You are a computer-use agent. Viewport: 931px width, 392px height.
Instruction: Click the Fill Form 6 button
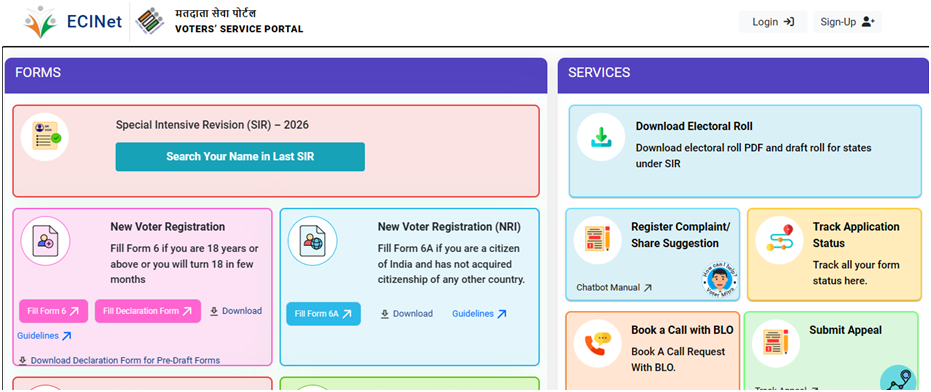(x=53, y=311)
